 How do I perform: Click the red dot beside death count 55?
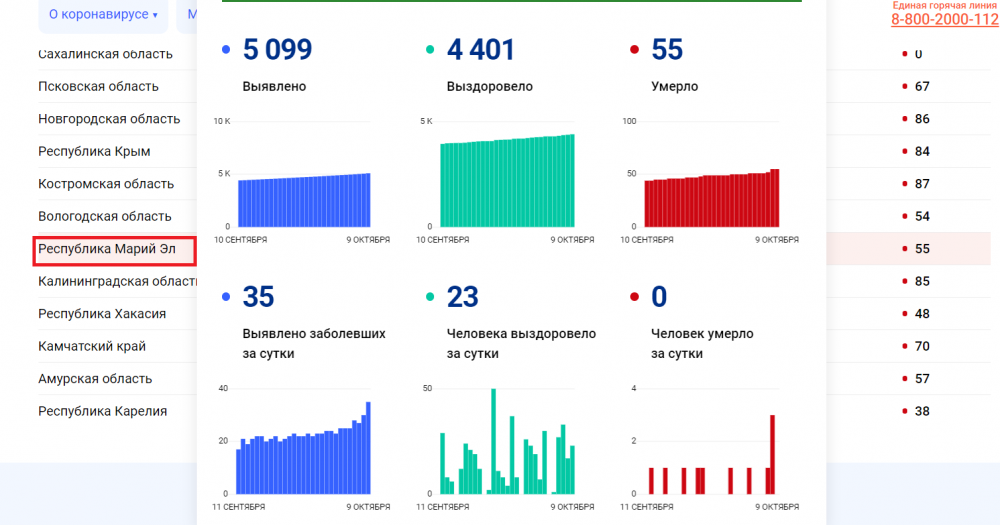904,249
